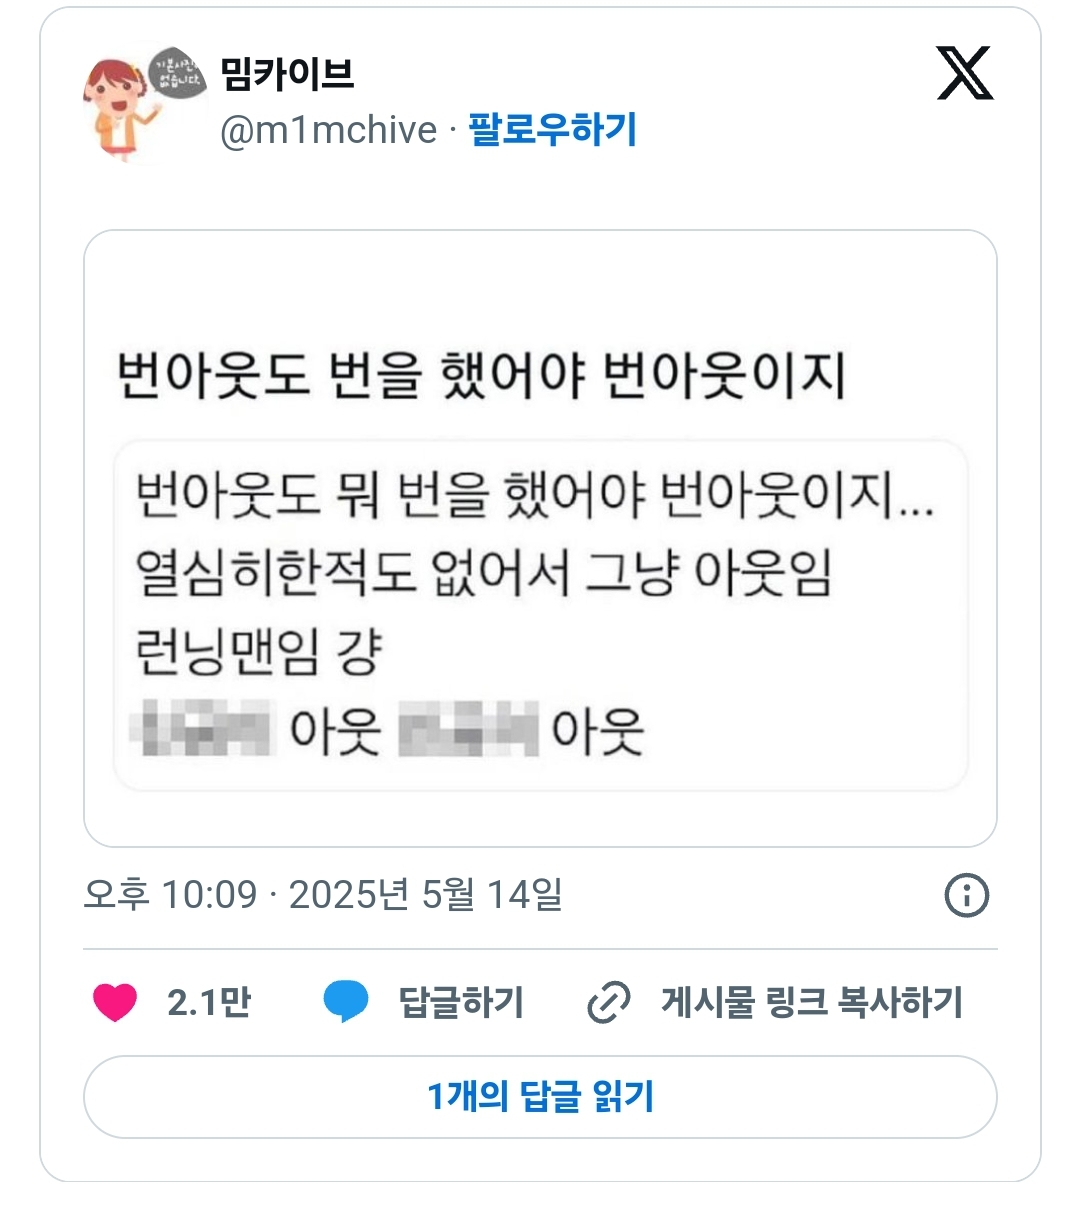This screenshot has width=1080, height=1226.
Task: Copy link via 게시물 링크 복사하기
Action: pyautogui.click(x=811, y=1002)
